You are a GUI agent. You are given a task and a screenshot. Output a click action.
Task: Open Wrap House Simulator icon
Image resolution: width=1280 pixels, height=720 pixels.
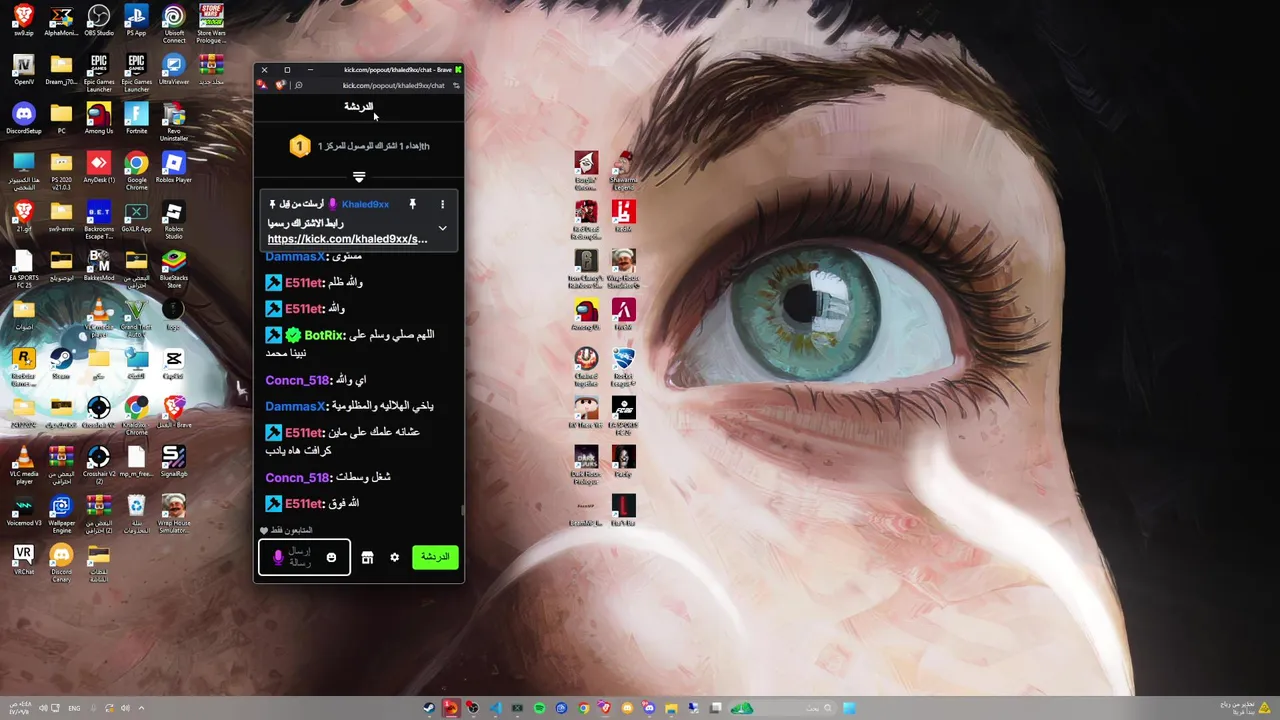[x=174, y=514]
